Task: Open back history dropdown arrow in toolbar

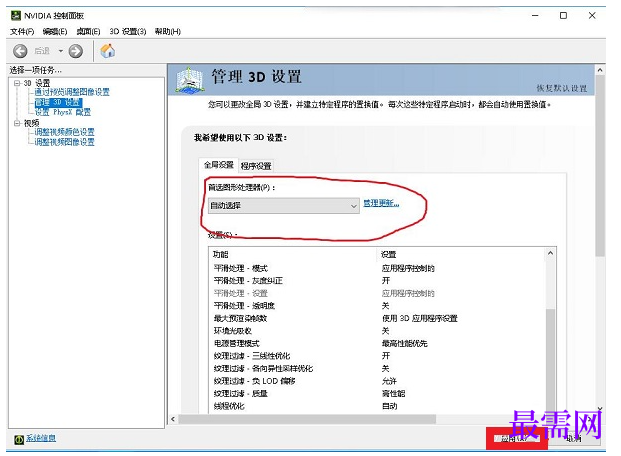Action: tap(61, 51)
